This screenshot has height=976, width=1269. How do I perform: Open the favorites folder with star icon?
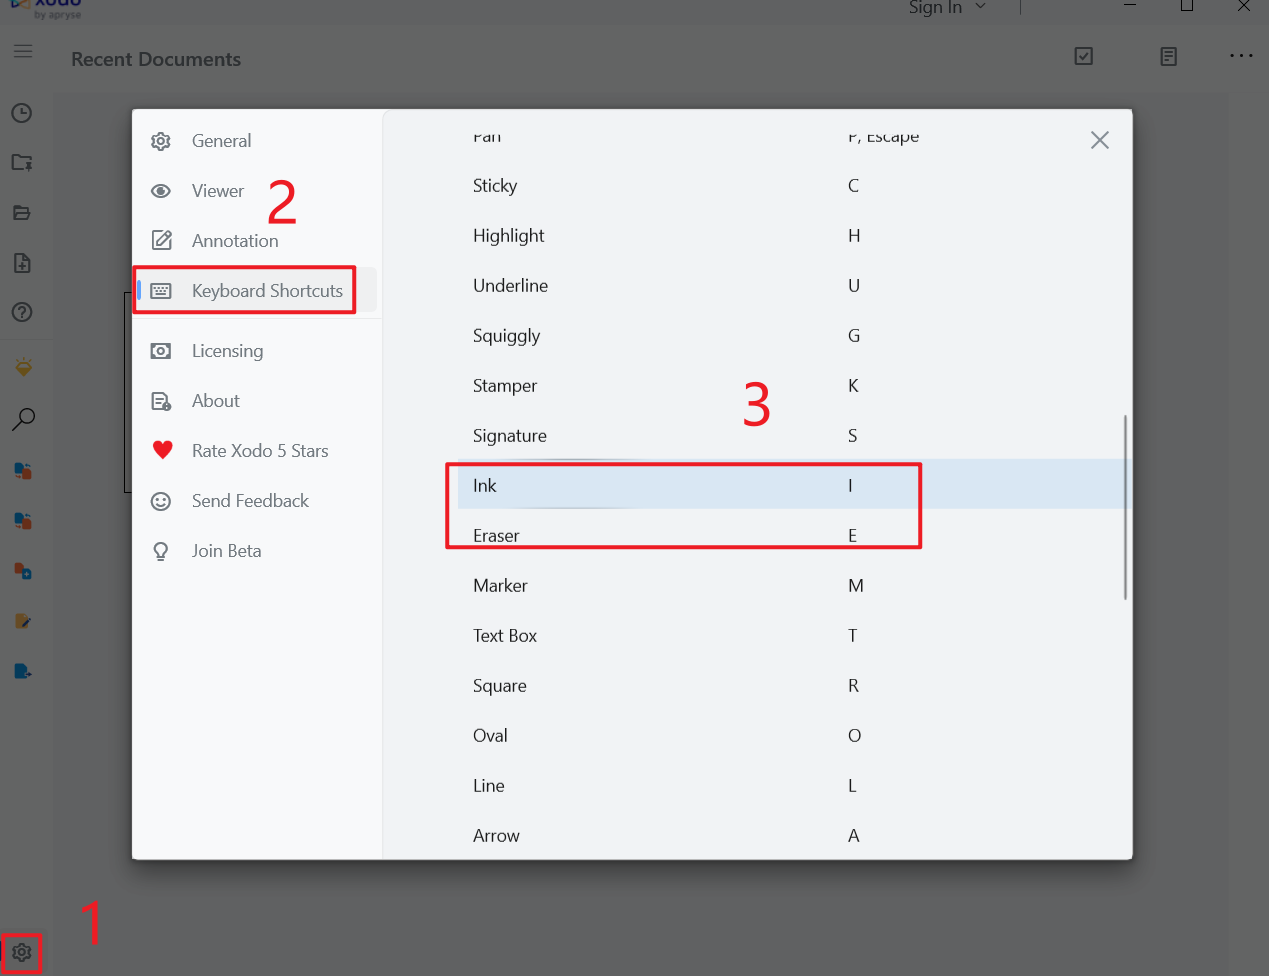(22, 162)
